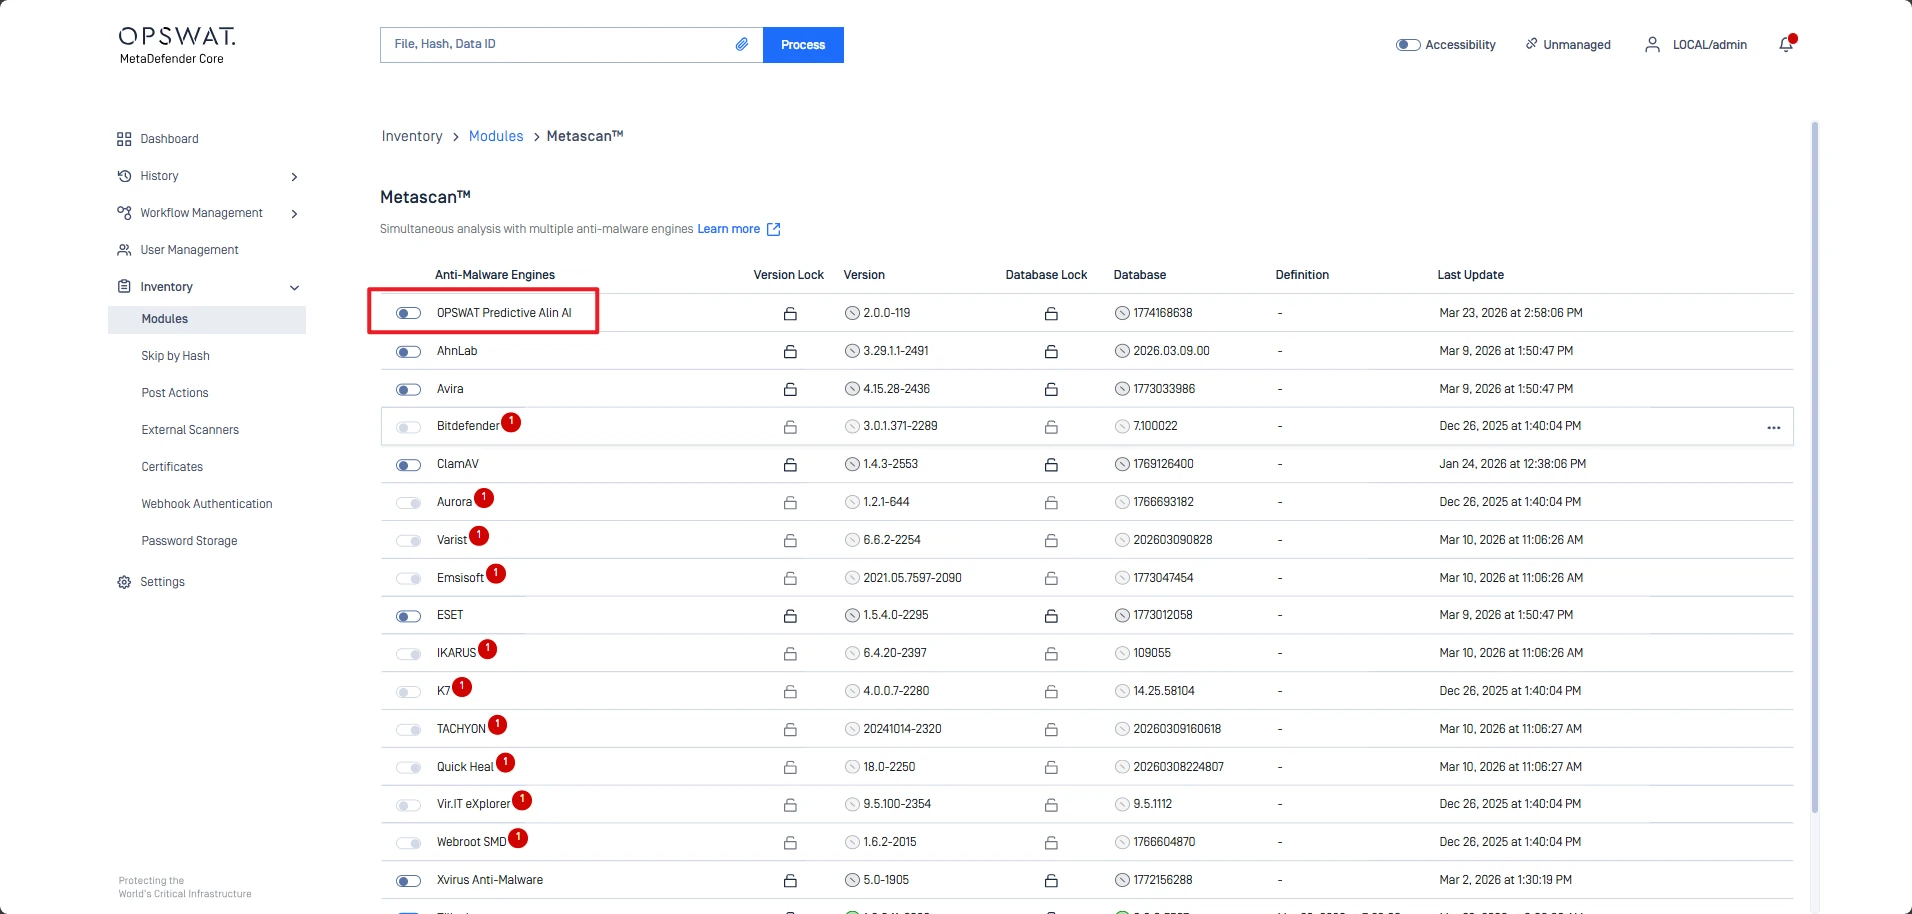Toggle the Accessibility switch

click(1408, 45)
